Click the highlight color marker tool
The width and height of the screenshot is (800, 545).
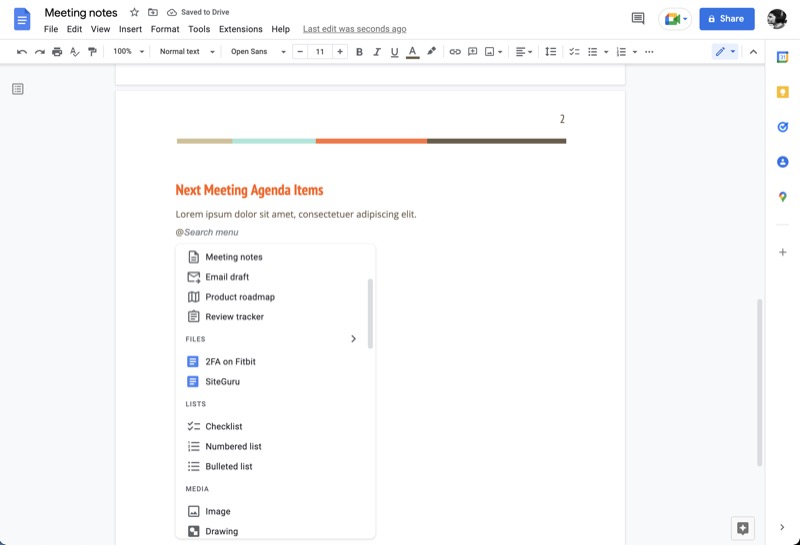(431, 52)
